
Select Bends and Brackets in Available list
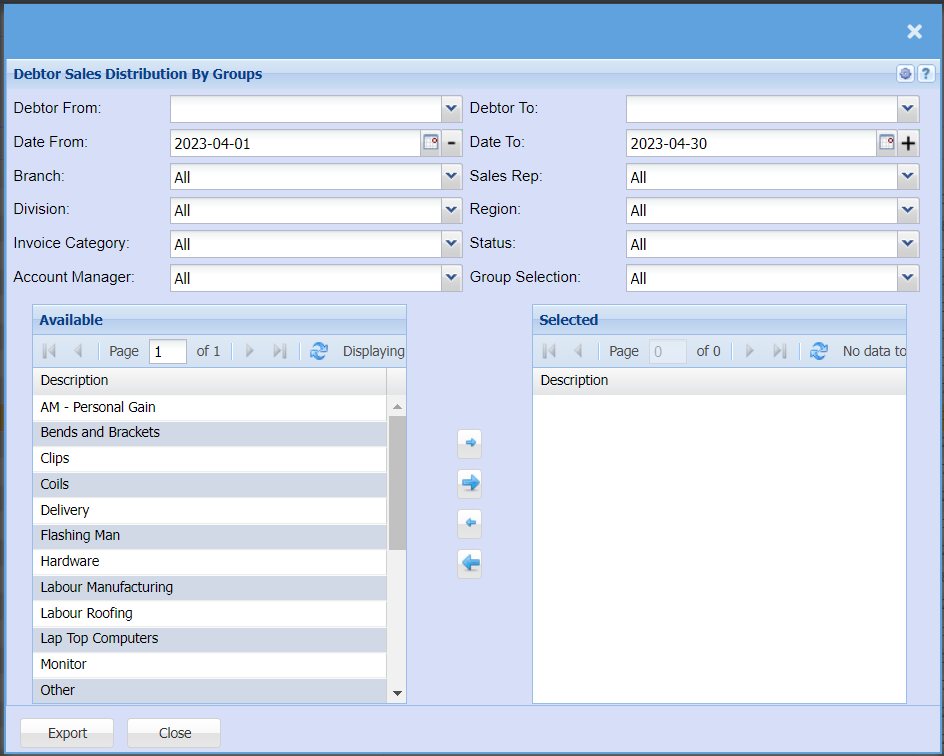point(100,433)
